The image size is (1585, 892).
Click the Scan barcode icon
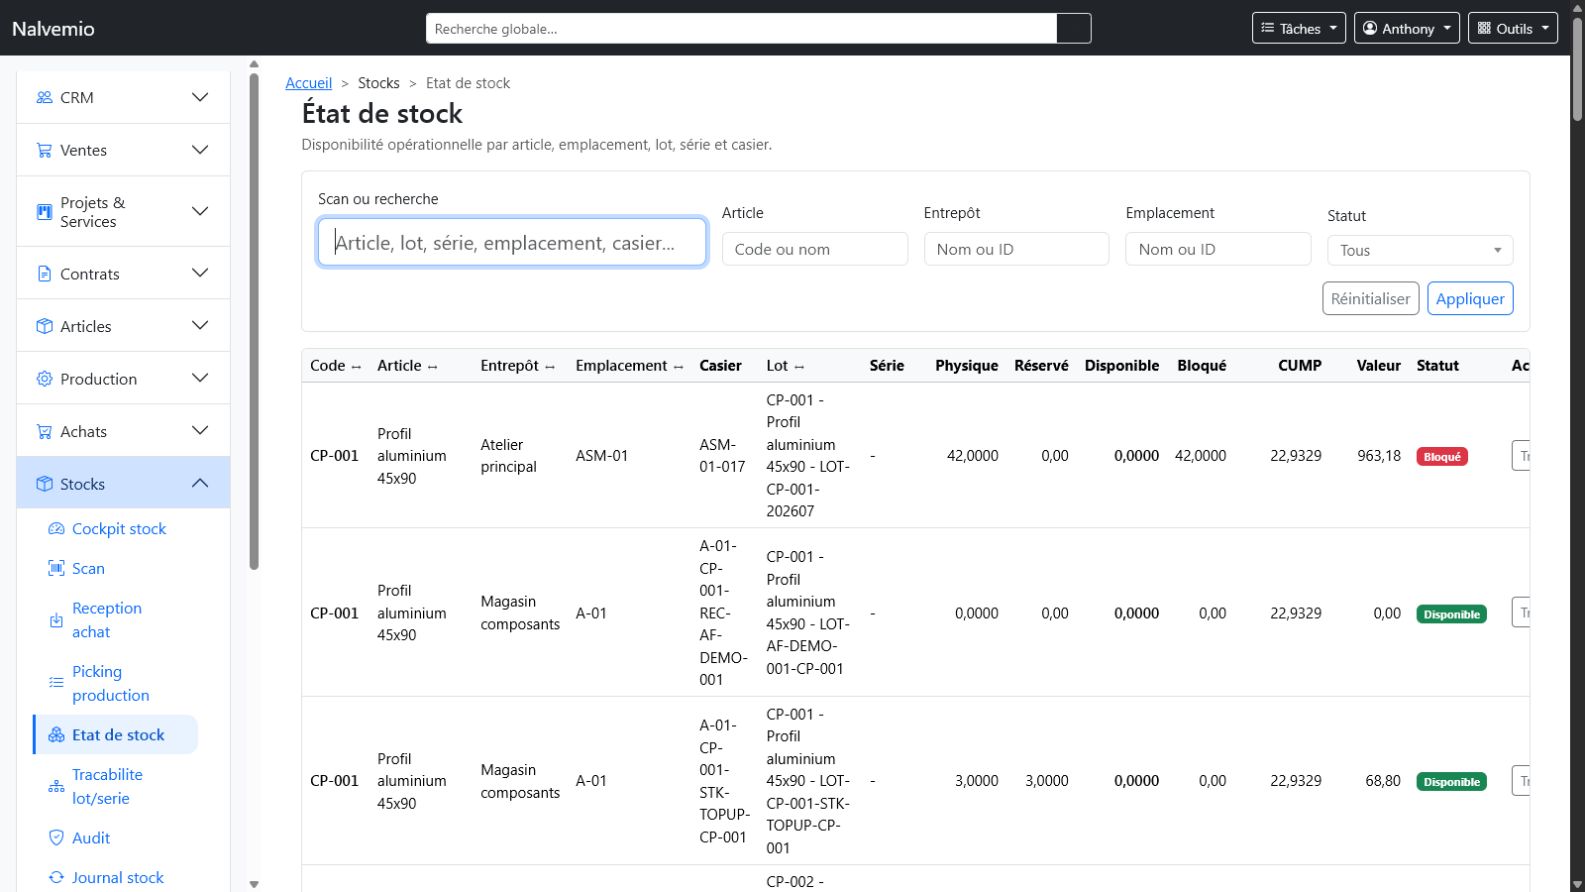pyautogui.click(x=56, y=568)
